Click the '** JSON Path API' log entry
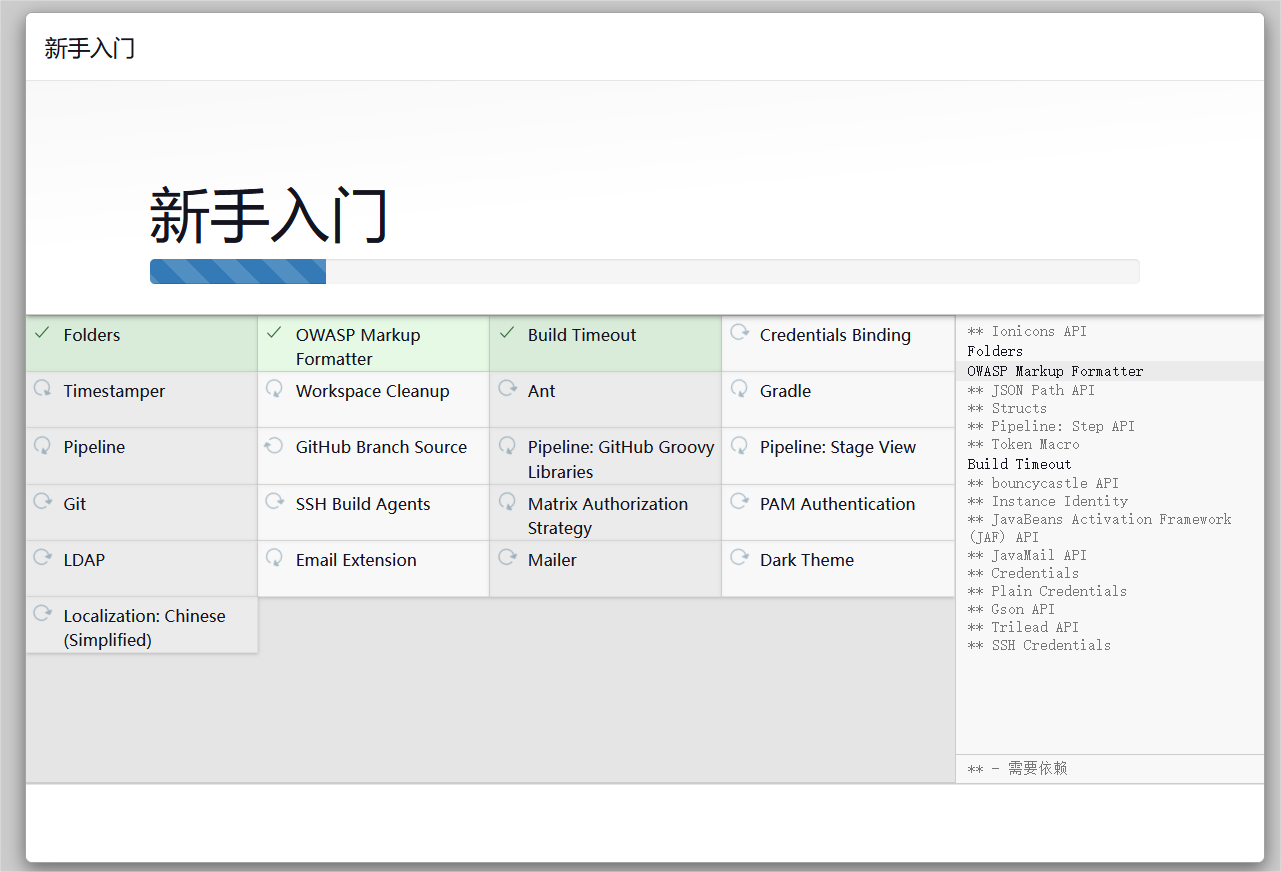 [x=1031, y=390]
